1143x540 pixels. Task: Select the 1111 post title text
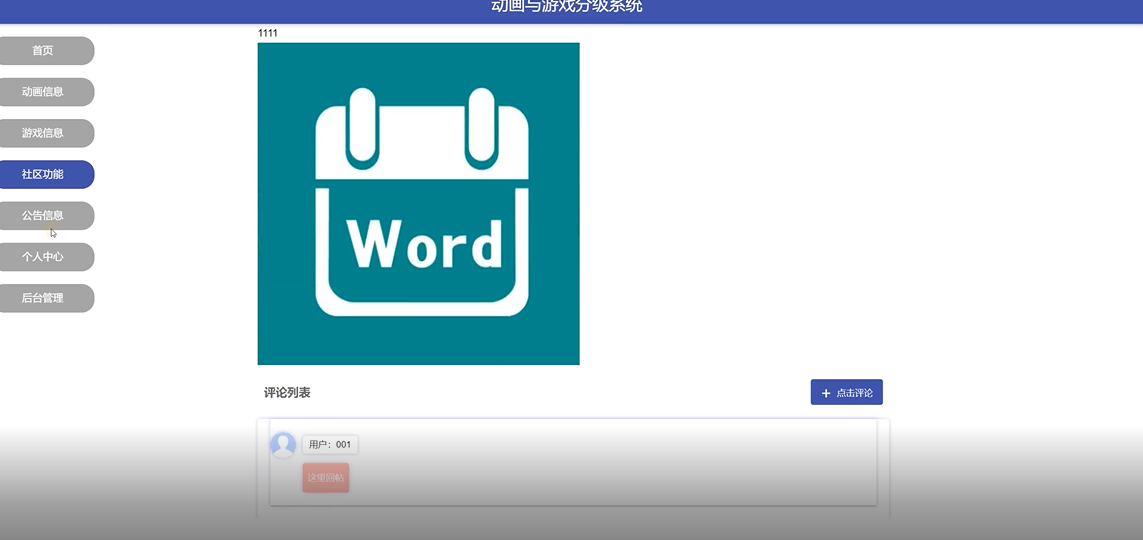(x=268, y=33)
